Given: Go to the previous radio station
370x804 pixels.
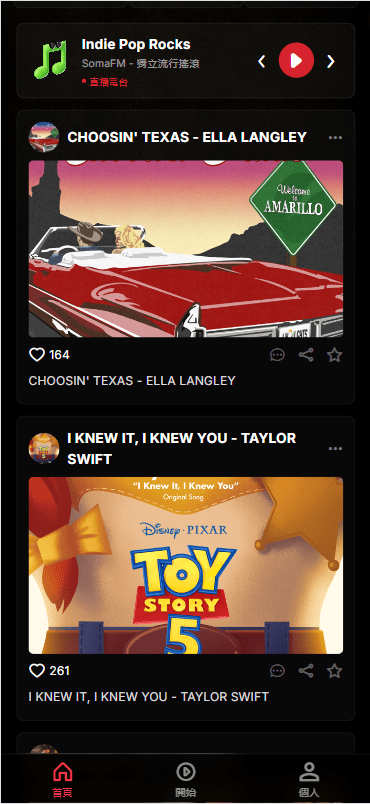Looking at the screenshot, I should click(x=261, y=62).
